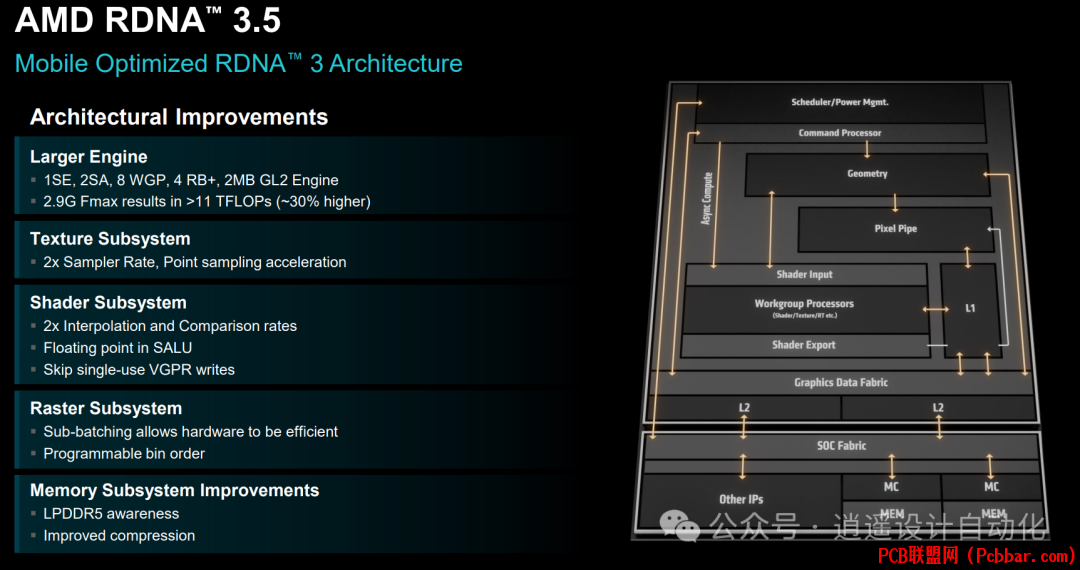The image size is (1080, 570).
Task: Click the Shader Export block
Action: pyautogui.click(x=804, y=345)
